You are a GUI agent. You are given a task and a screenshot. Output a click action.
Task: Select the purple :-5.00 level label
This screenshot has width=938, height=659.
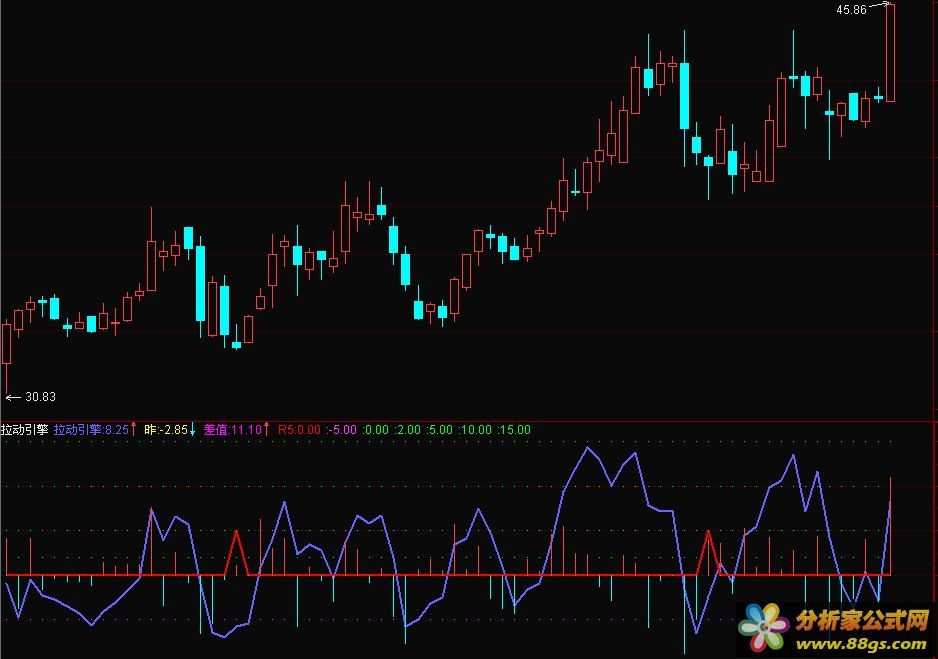point(342,429)
